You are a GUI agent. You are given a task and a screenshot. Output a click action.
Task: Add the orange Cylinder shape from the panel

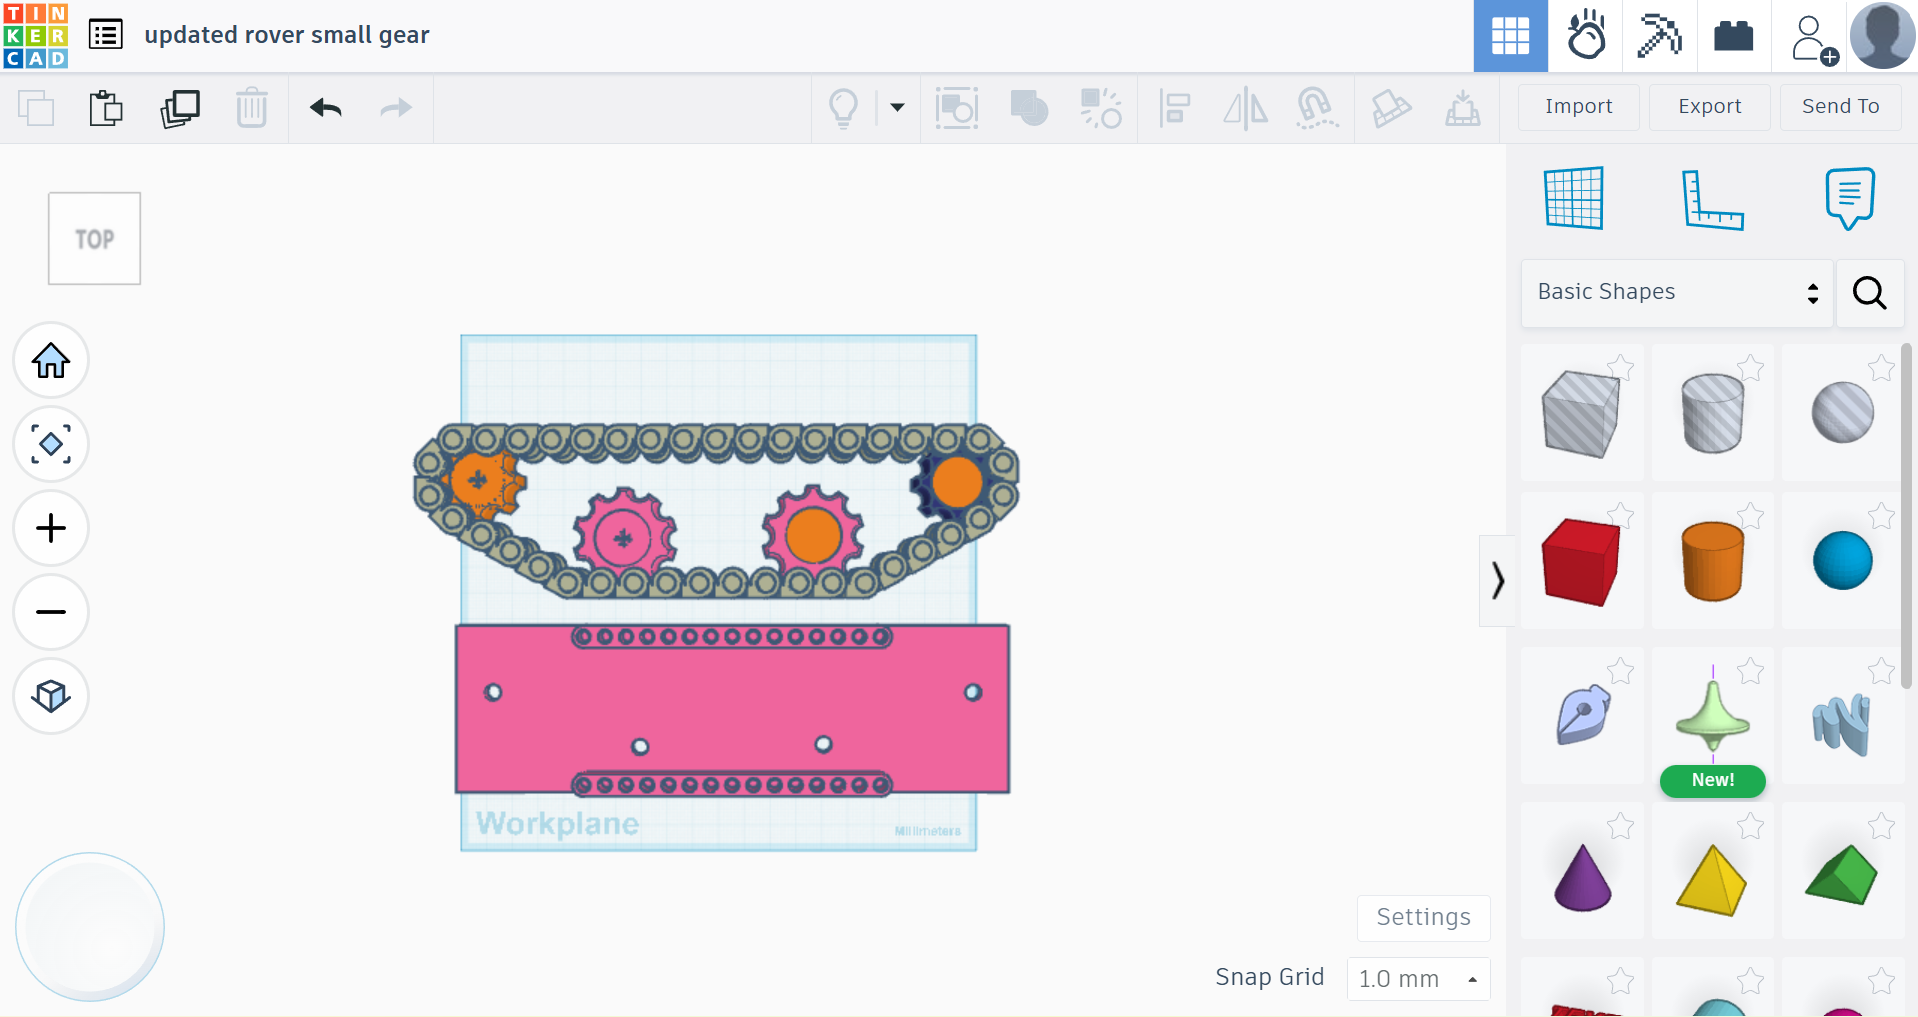pos(1712,560)
